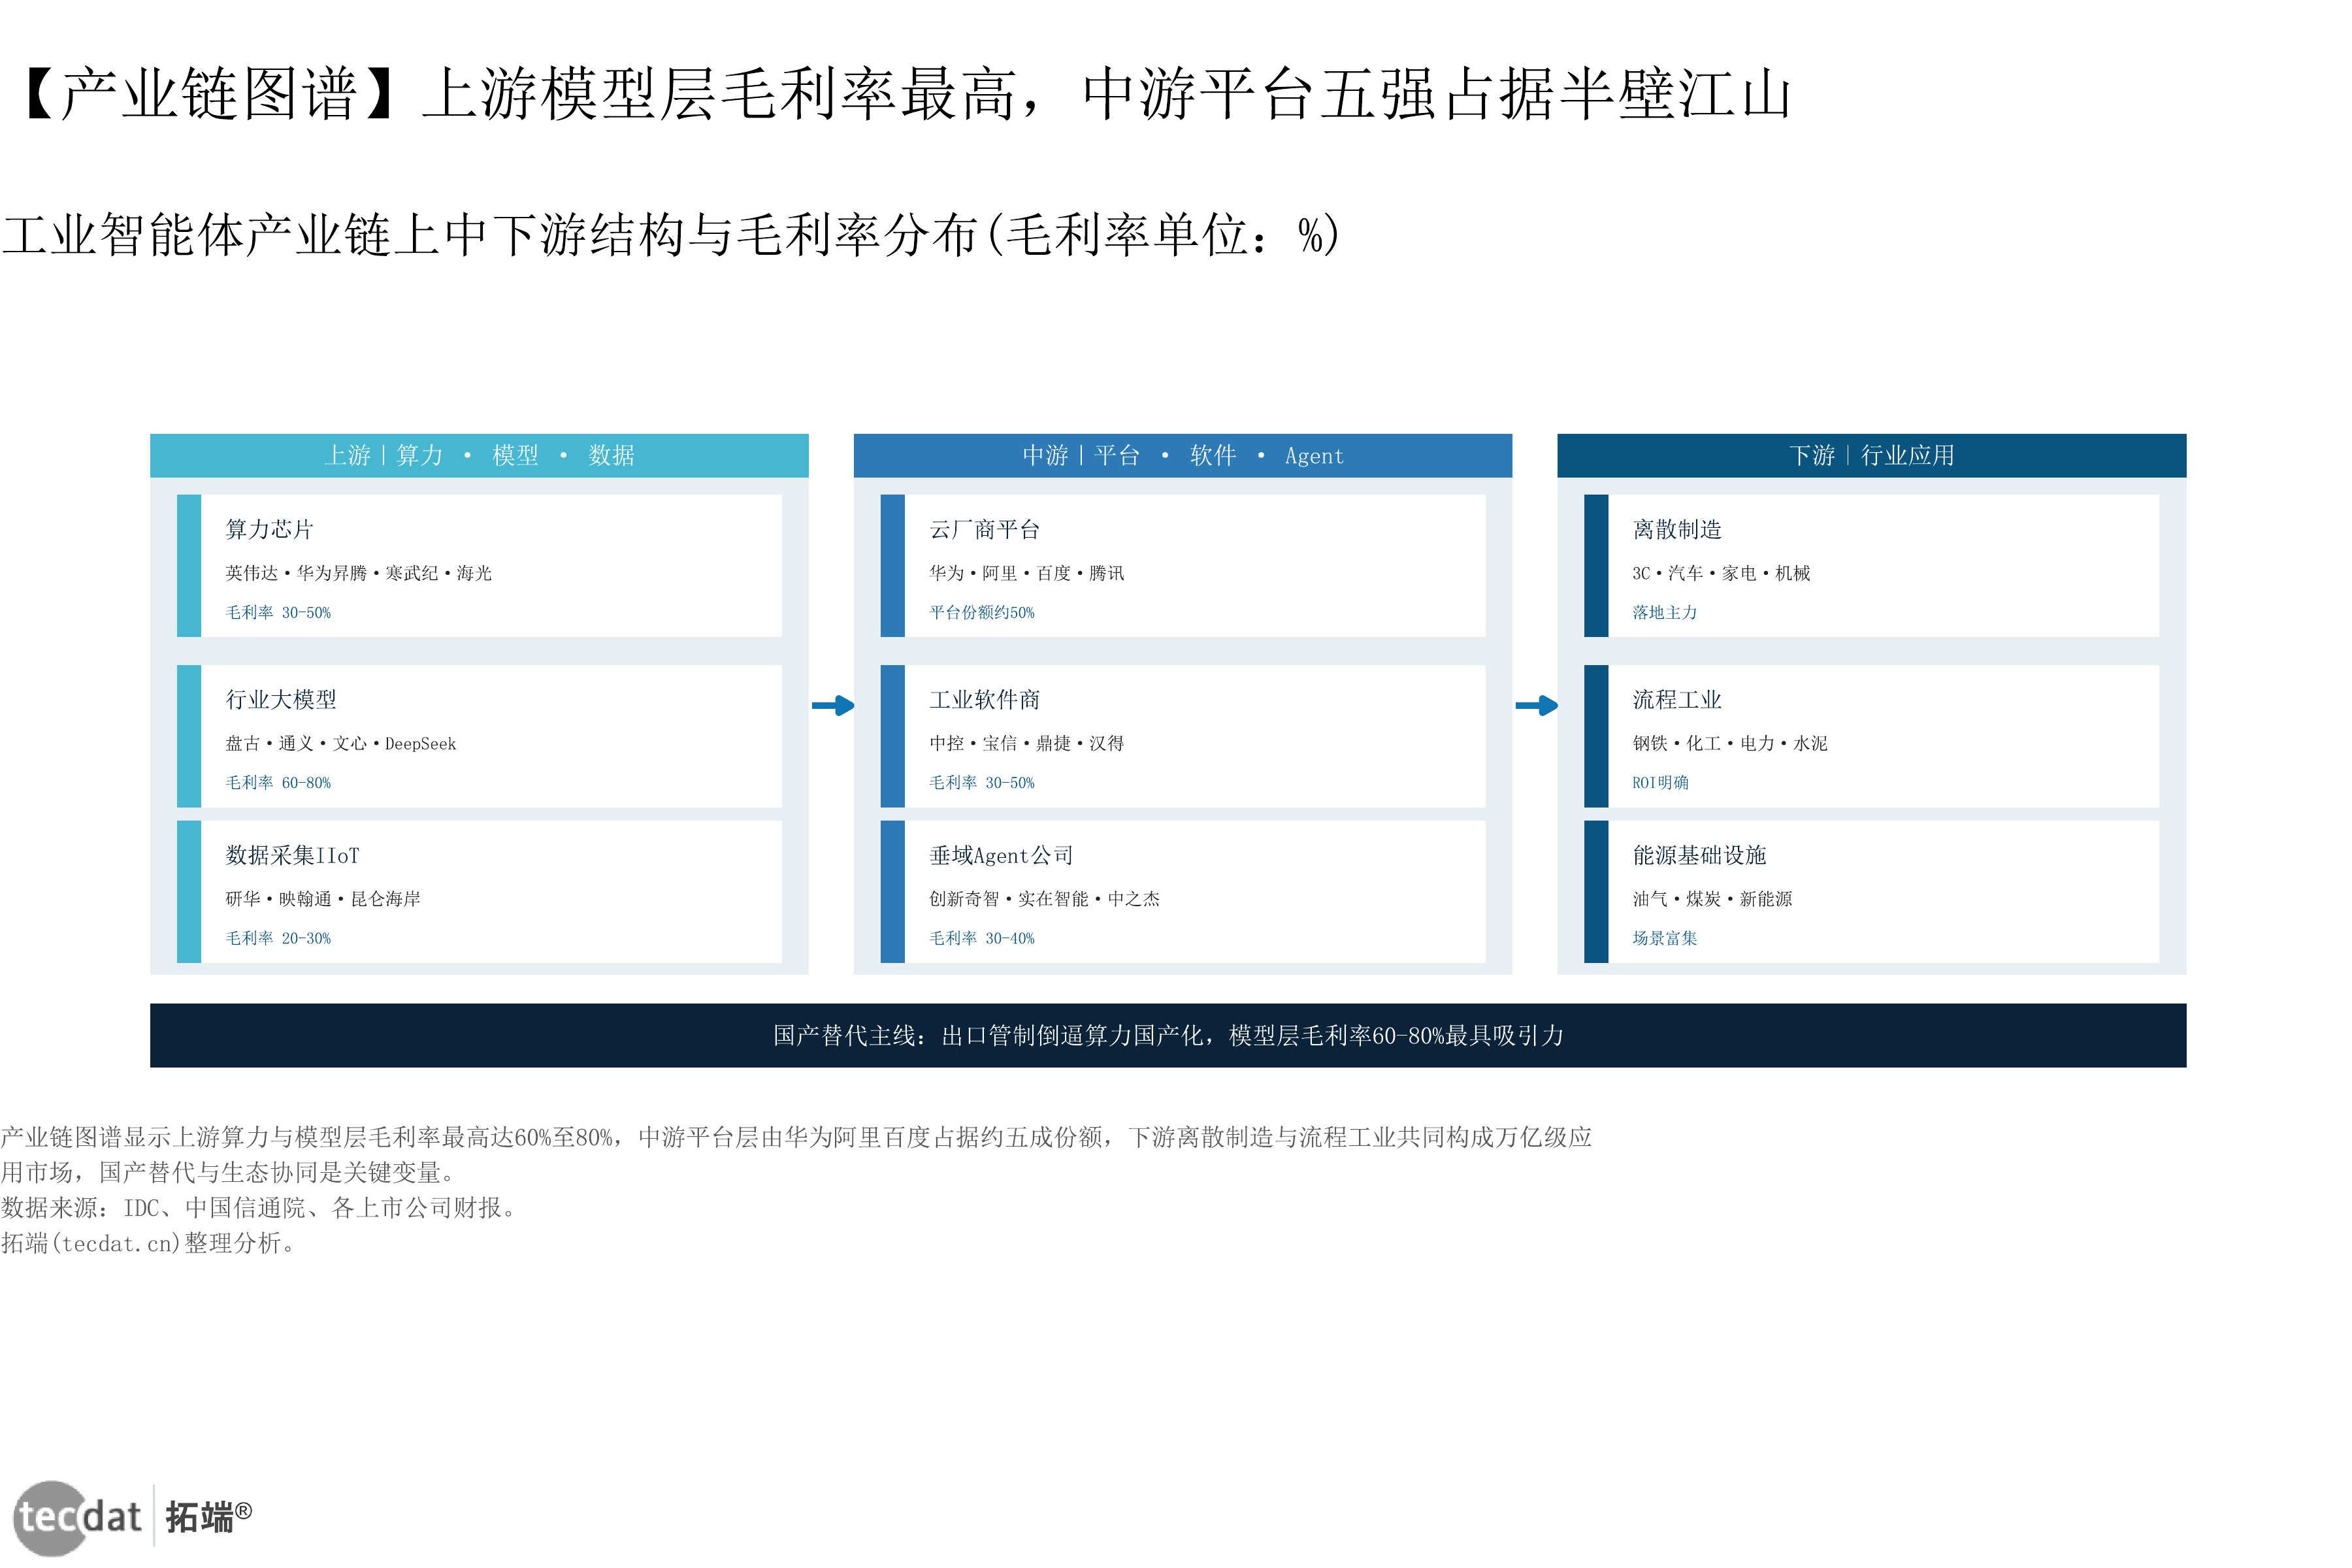The height and width of the screenshot is (1568, 2352).
Task: Click the tecdat 拓端 logo
Action: tap(133, 1517)
